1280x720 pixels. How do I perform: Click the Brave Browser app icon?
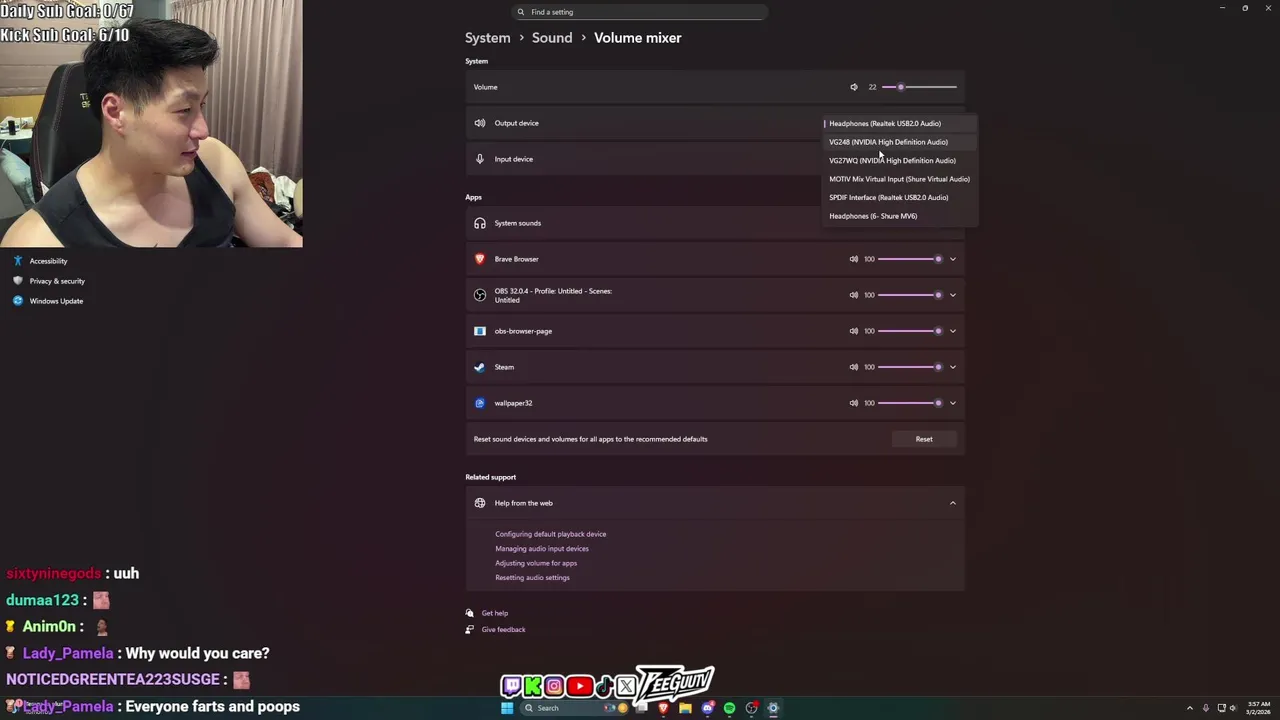pyautogui.click(x=480, y=259)
